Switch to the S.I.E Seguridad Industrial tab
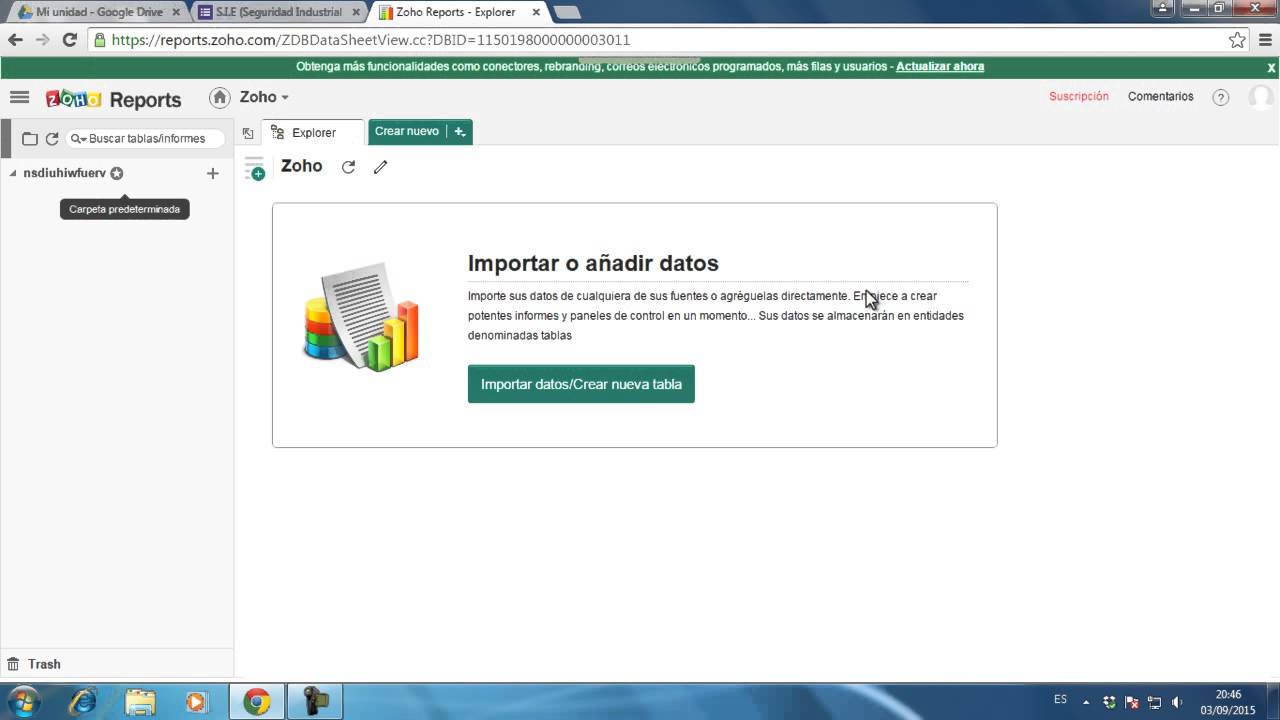Viewport: 1280px width, 720px height. coord(278,12)
